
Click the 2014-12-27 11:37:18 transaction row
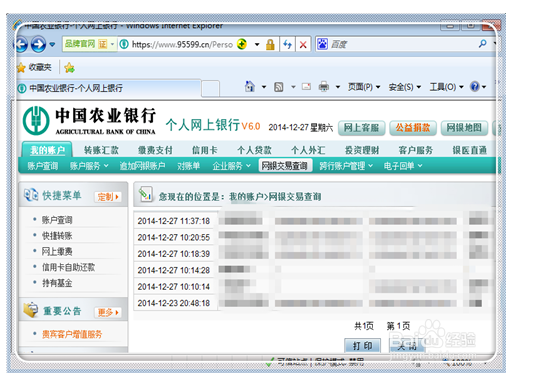(x=314, y=221)
